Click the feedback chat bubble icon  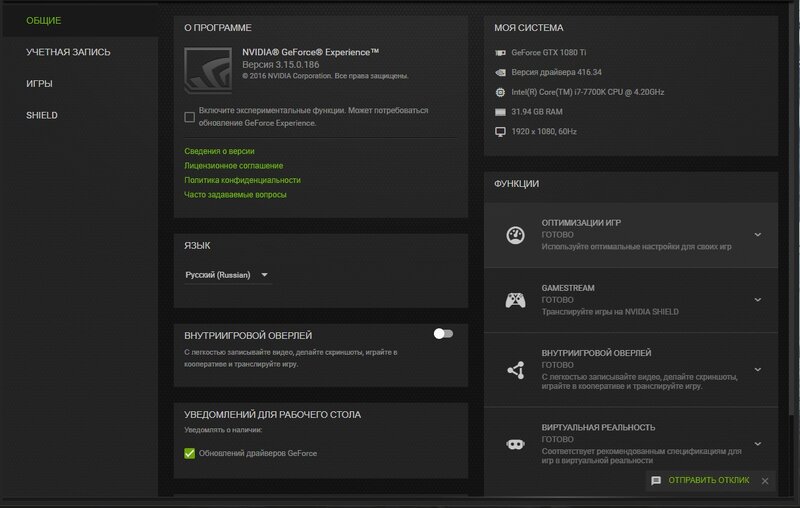656,481
